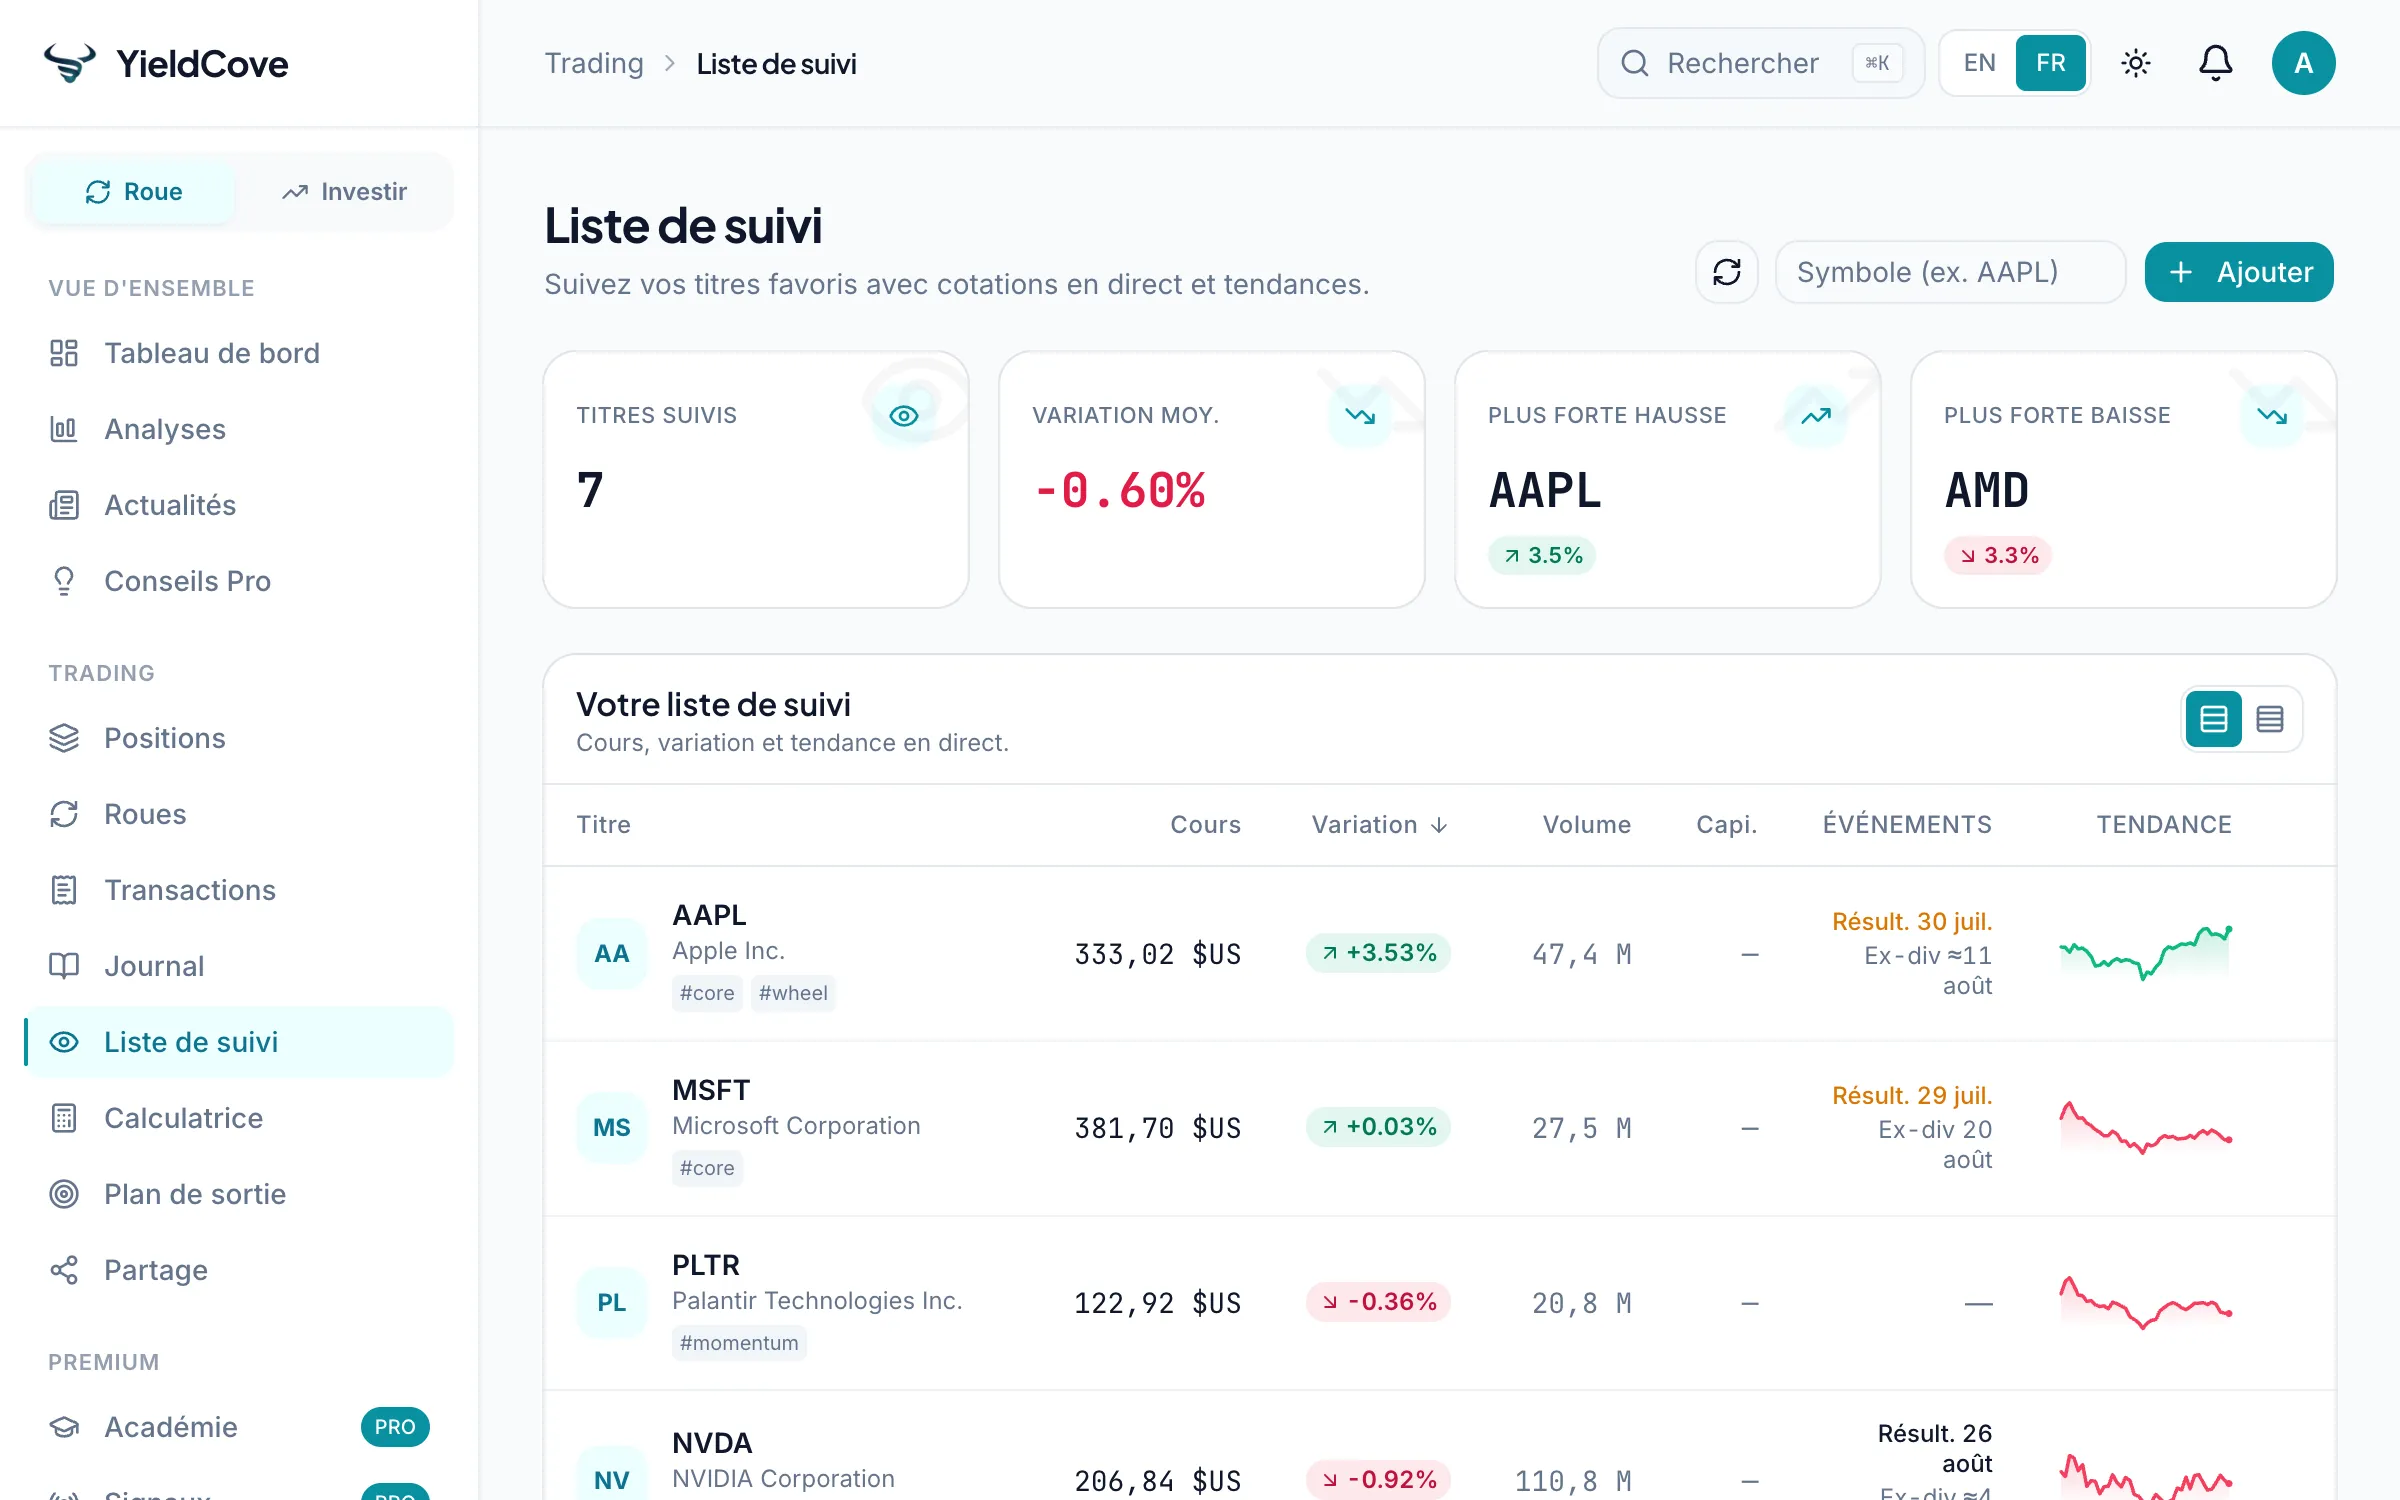Sort table by Cours column
Screen dimensions: 2400x1500
point(1205,825)
